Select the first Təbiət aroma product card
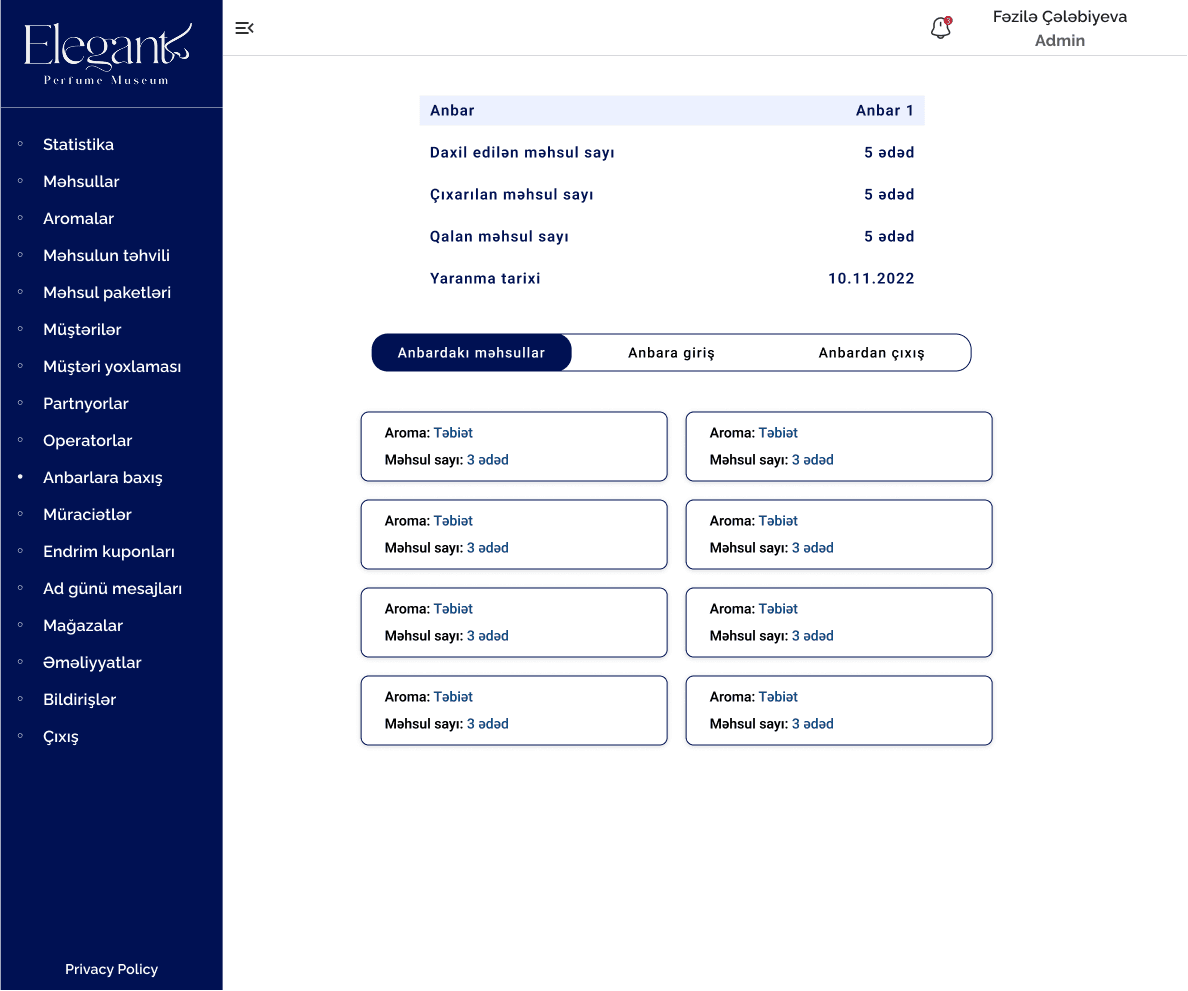Viewport: 1188px width, 991px height. coord(513,447)
